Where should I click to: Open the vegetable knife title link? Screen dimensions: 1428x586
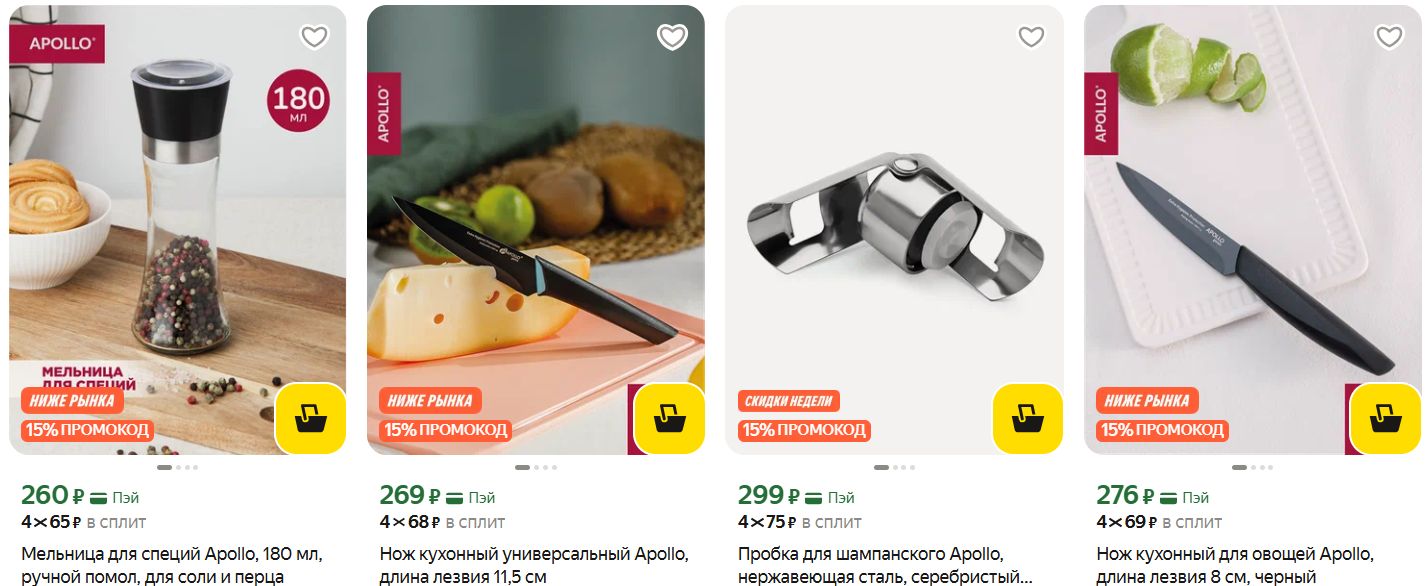tap(1235, 565)
